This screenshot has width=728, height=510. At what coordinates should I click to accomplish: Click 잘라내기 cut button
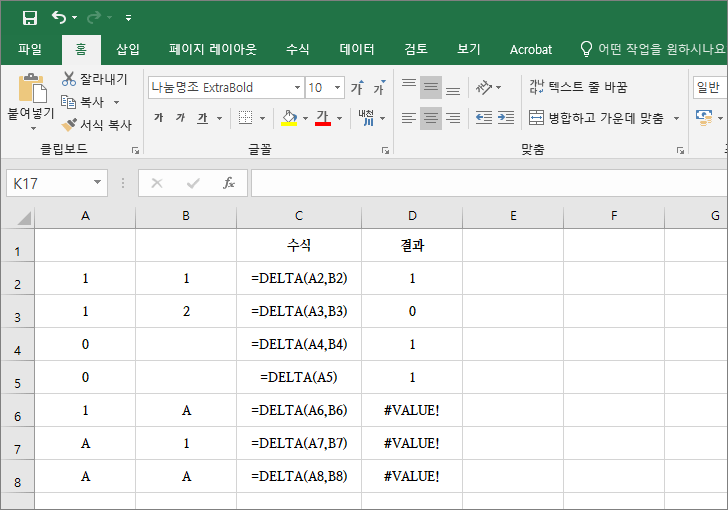pos(95,79)
